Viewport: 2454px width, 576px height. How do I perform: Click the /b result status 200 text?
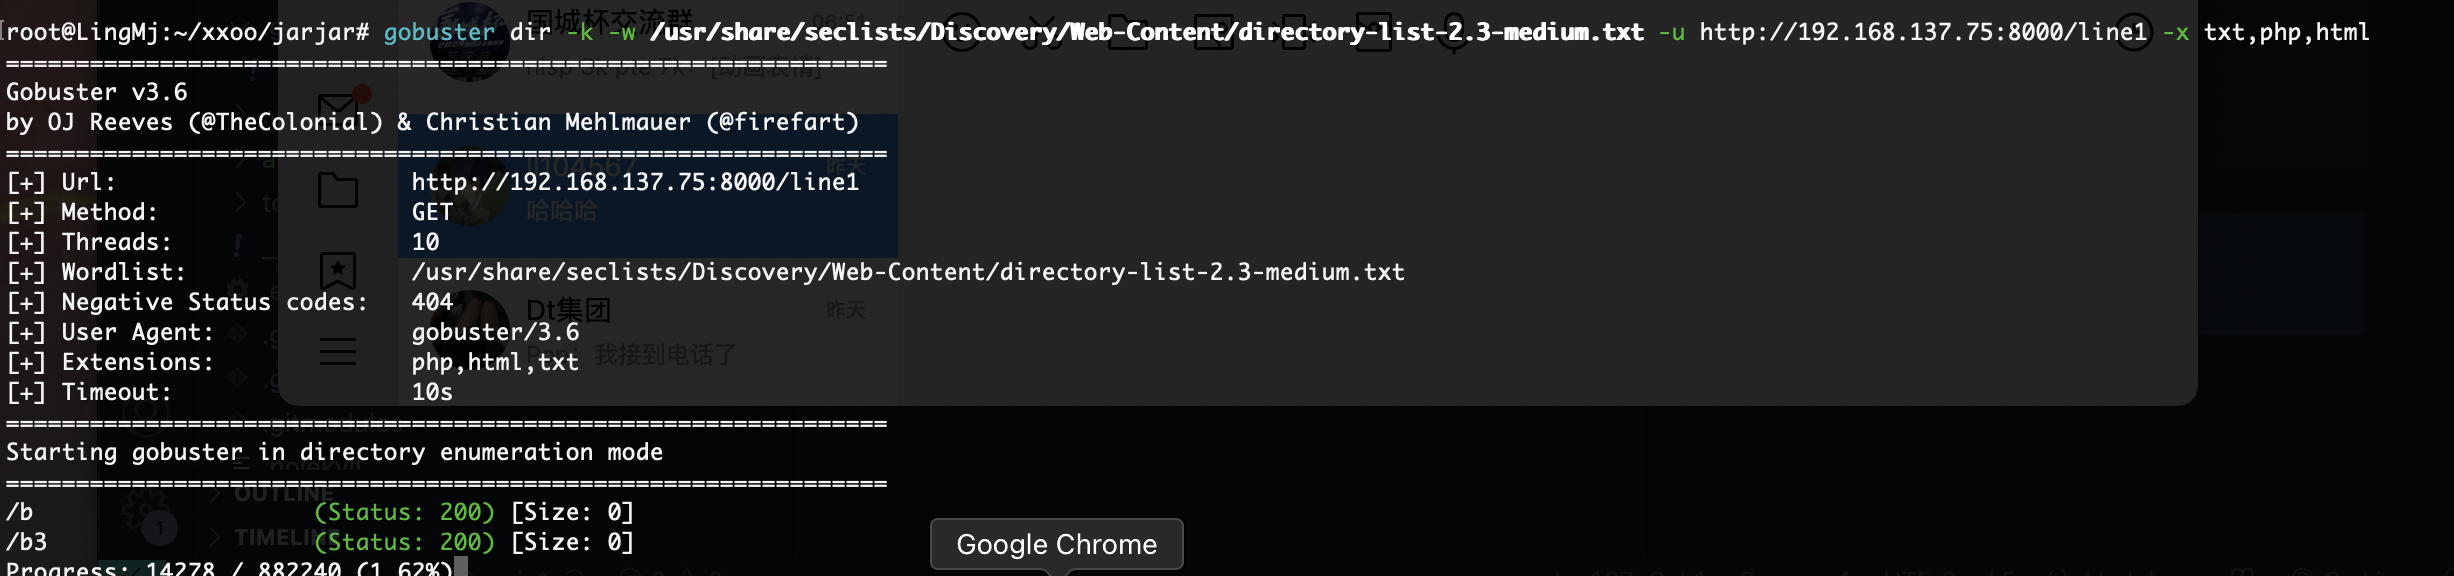[404, 512]
